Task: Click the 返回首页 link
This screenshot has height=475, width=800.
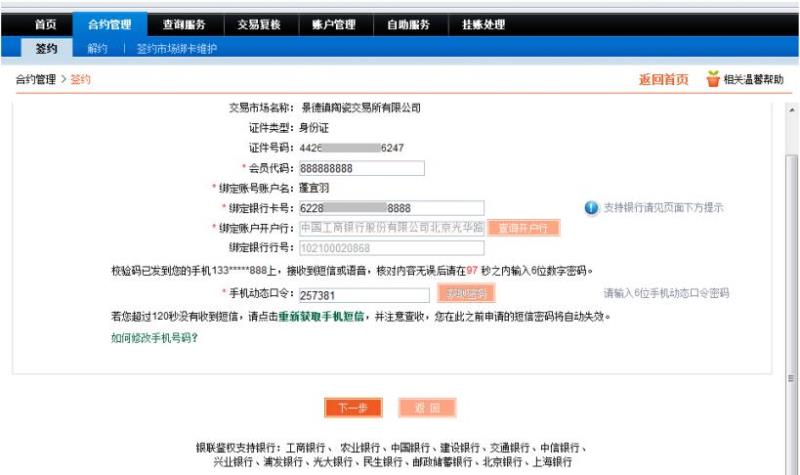Action: click(663, 80)
